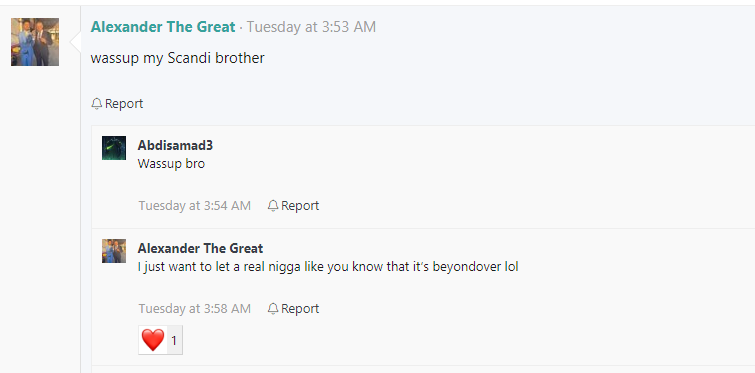Show who reacted via the reaction count 1
The image size is (755, 373).
174,341
